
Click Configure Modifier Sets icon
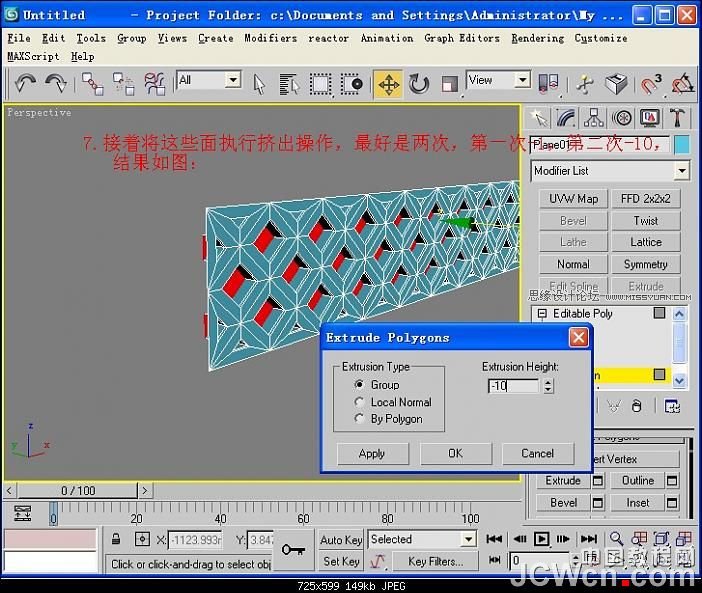pos(672,406)
